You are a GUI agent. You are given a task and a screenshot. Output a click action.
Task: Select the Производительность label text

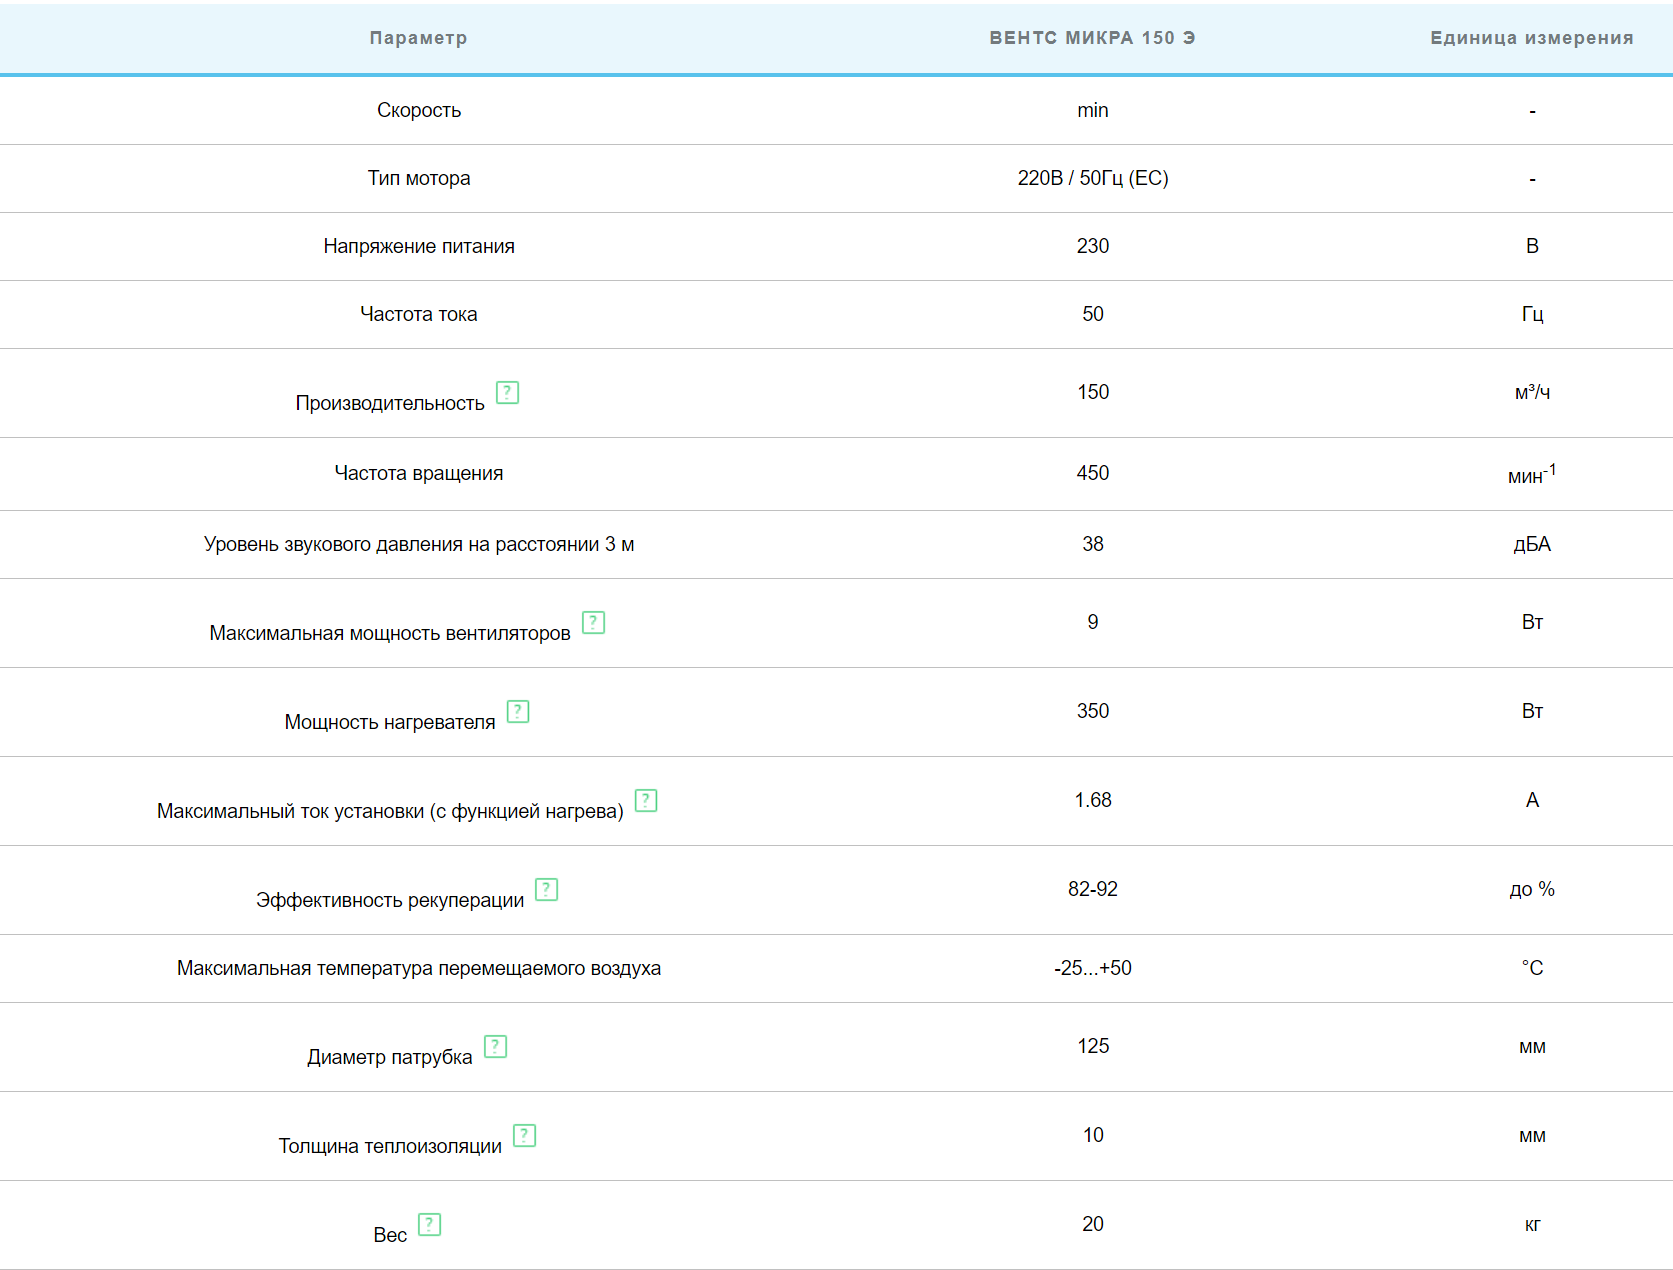pyautogui.click(x=390, y=403)
